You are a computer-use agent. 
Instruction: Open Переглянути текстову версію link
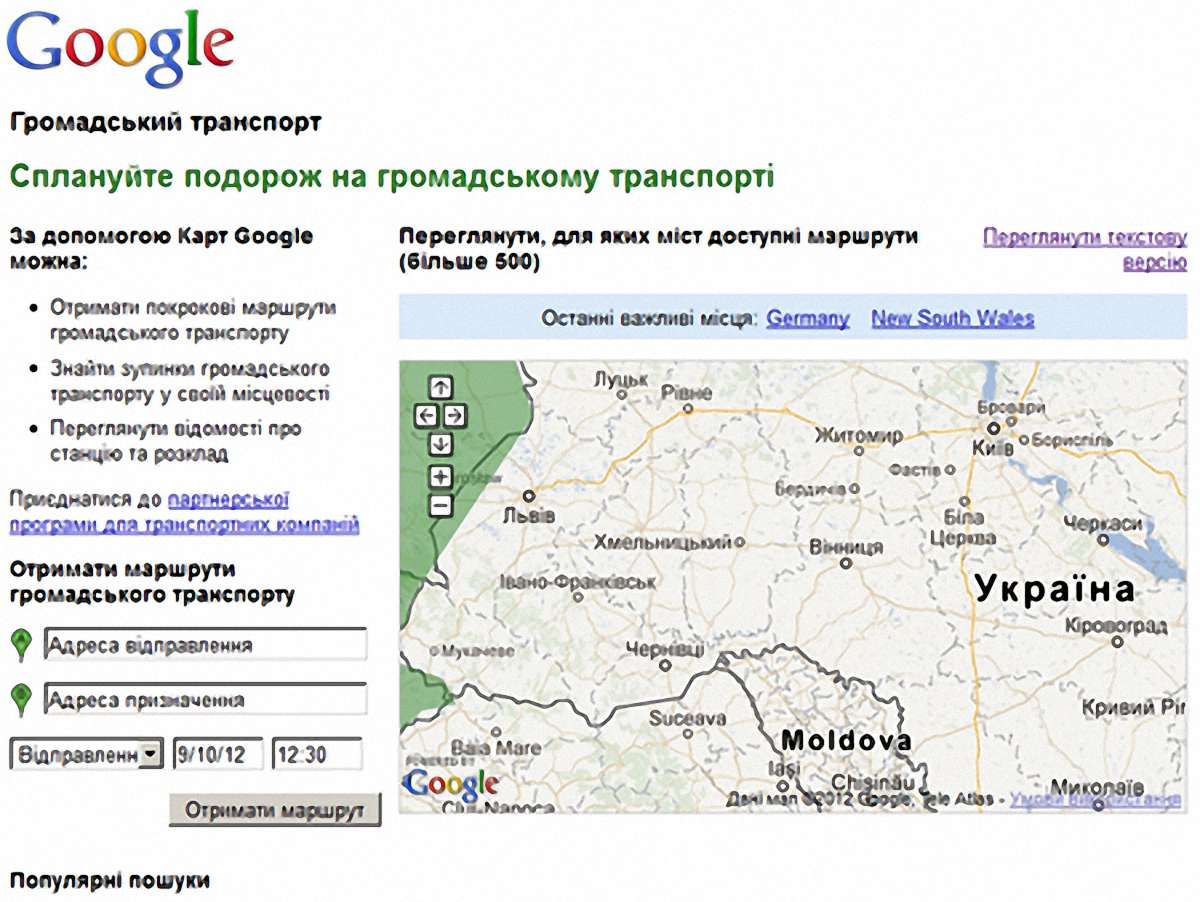point(1086,250)
